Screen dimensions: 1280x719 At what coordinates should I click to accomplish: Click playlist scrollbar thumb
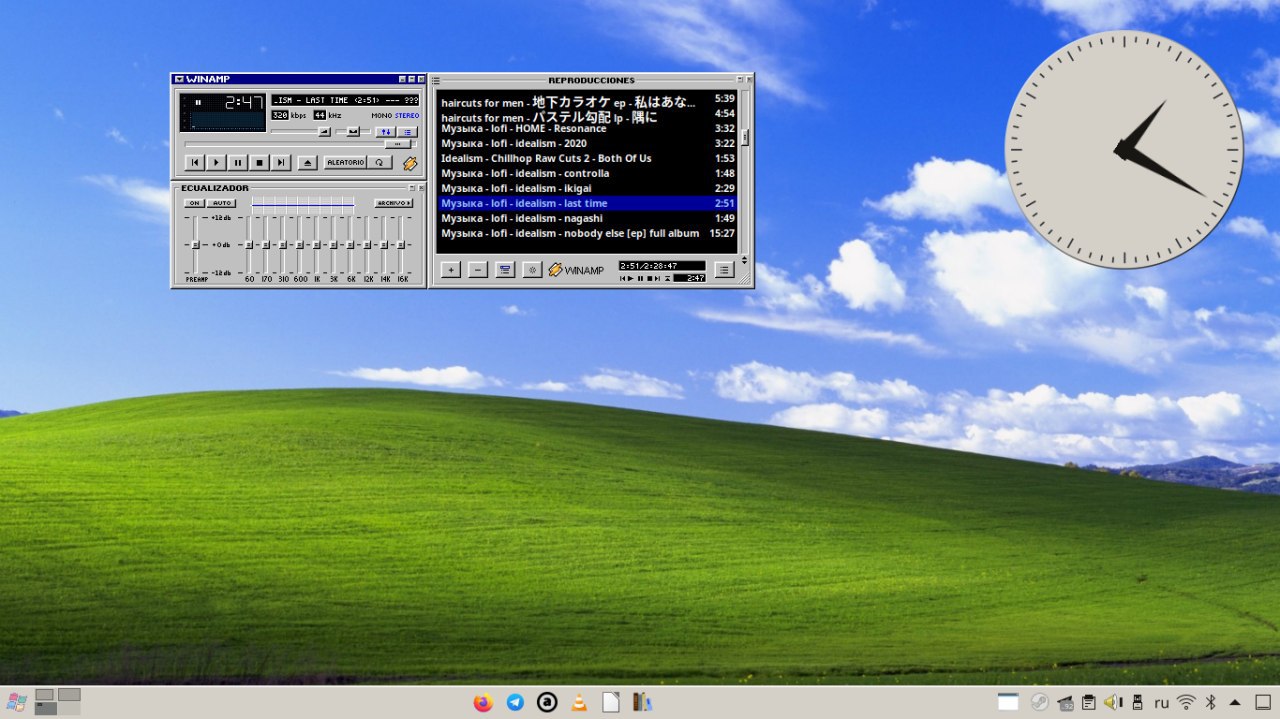click(745, 137)
